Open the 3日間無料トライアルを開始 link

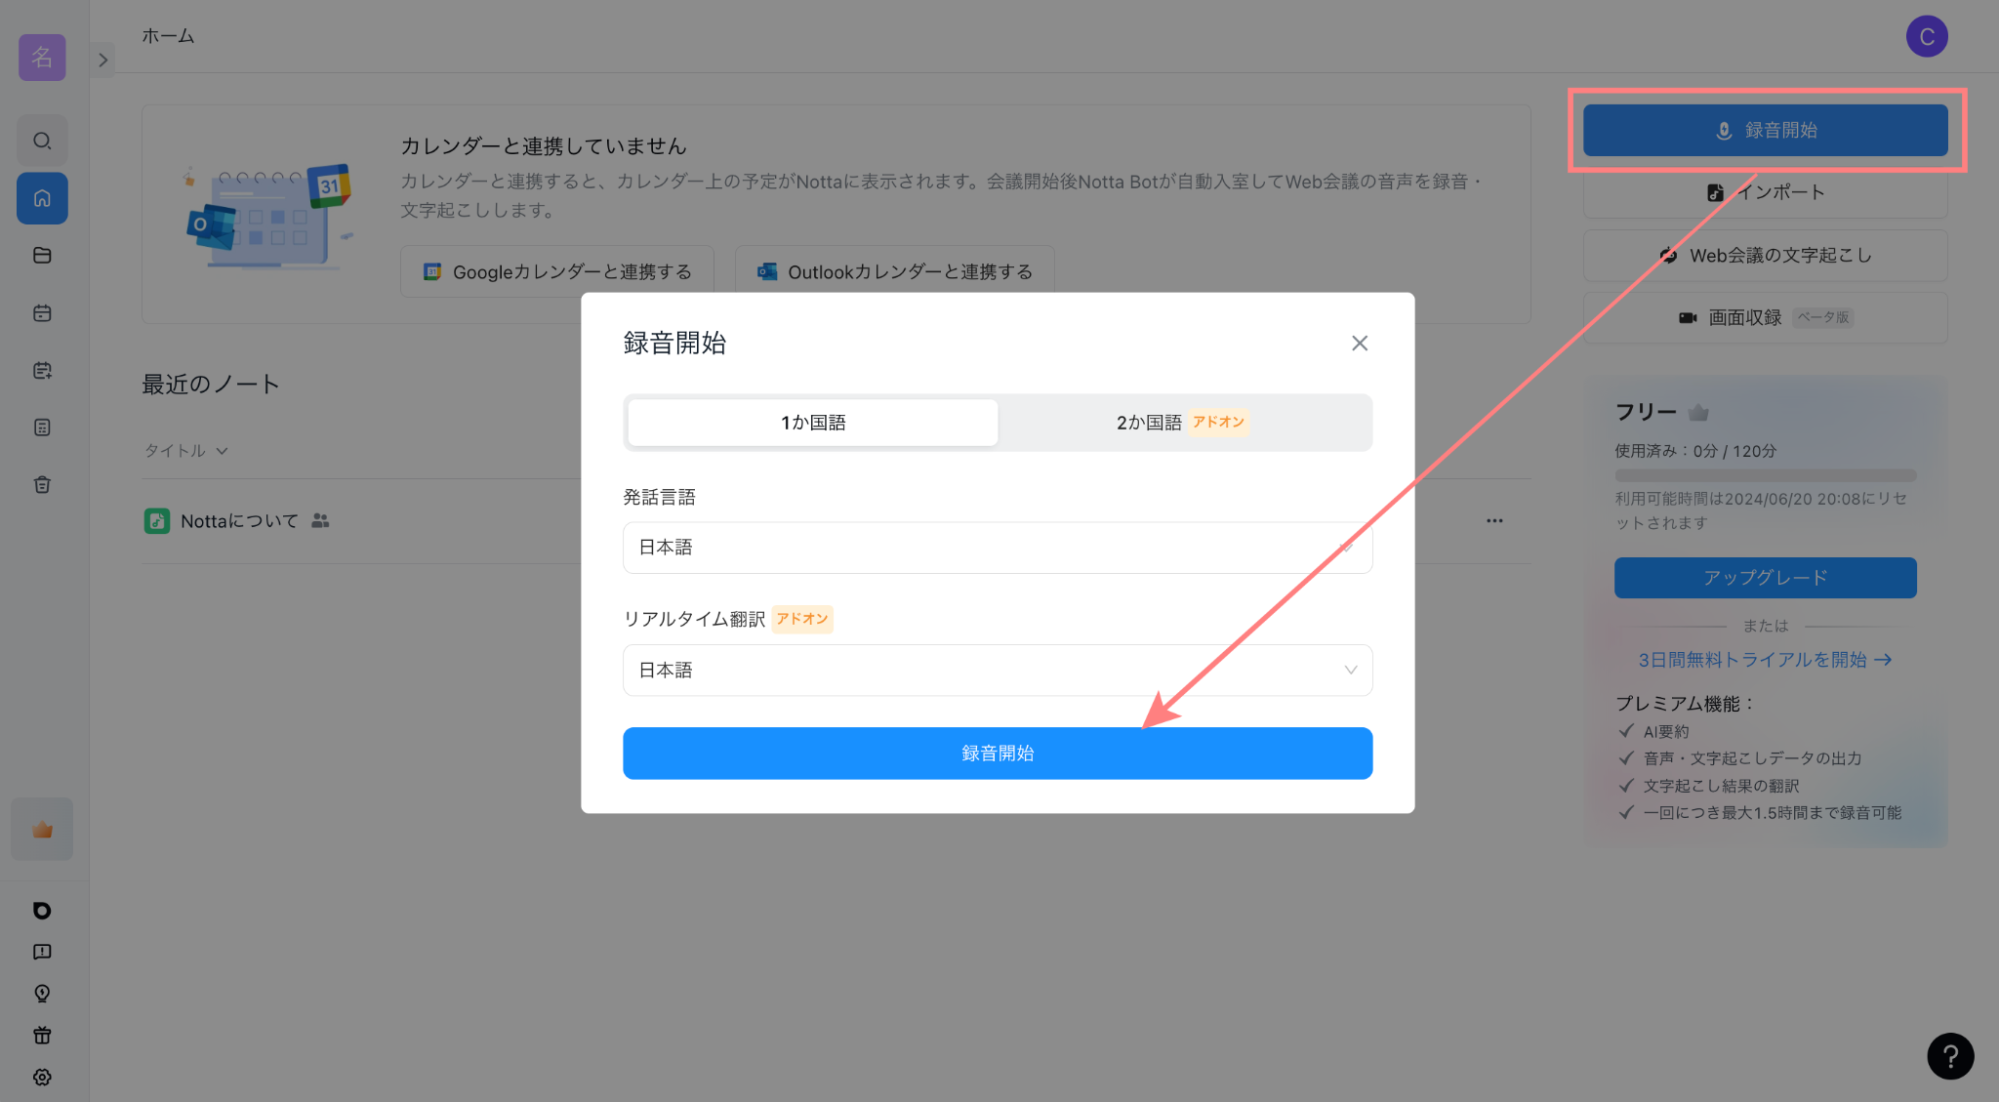tap(1764, 660)
